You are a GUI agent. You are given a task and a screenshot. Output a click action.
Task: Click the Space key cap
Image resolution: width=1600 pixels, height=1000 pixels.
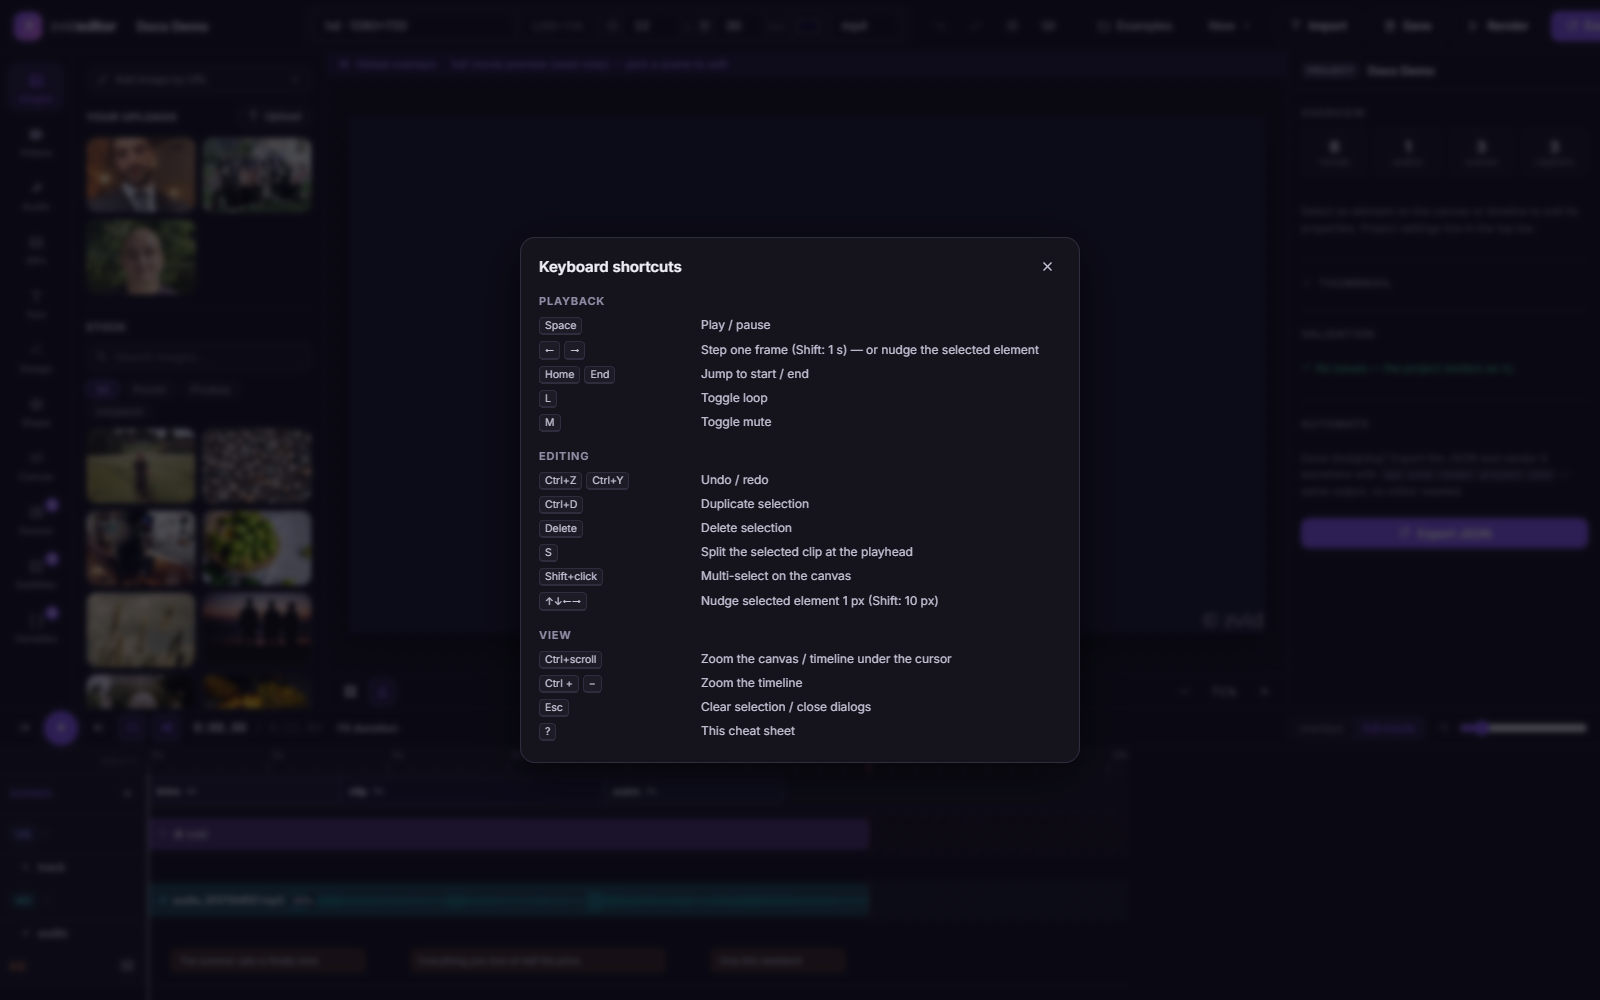click(x=560, y=326)
